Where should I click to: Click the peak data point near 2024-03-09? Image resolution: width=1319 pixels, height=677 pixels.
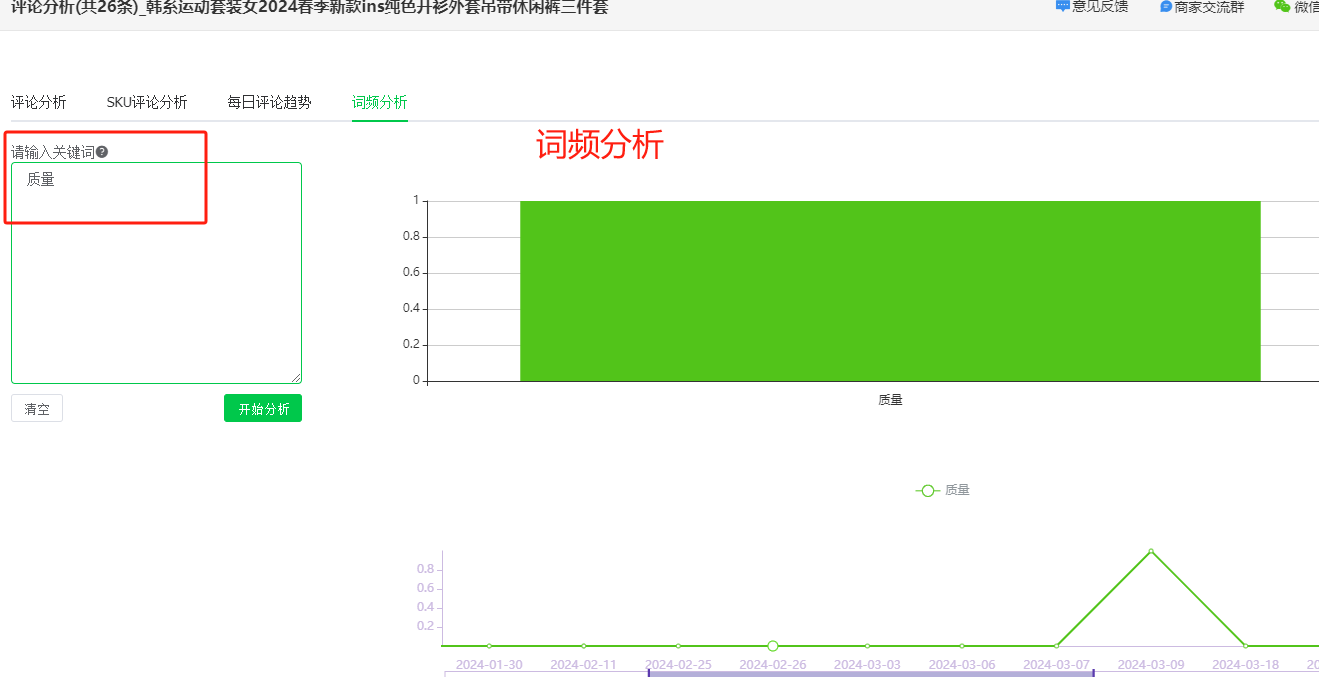point(1151,550)
